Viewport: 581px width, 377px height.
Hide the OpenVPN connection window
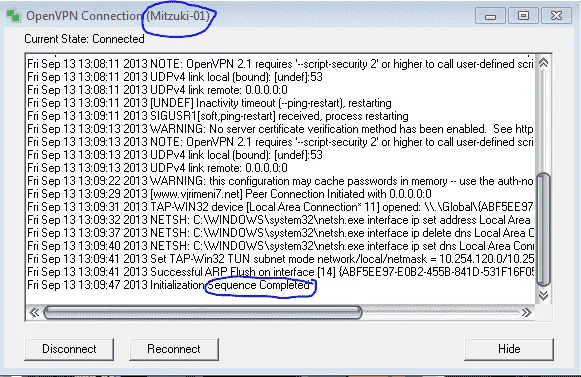tap(509, 349)
